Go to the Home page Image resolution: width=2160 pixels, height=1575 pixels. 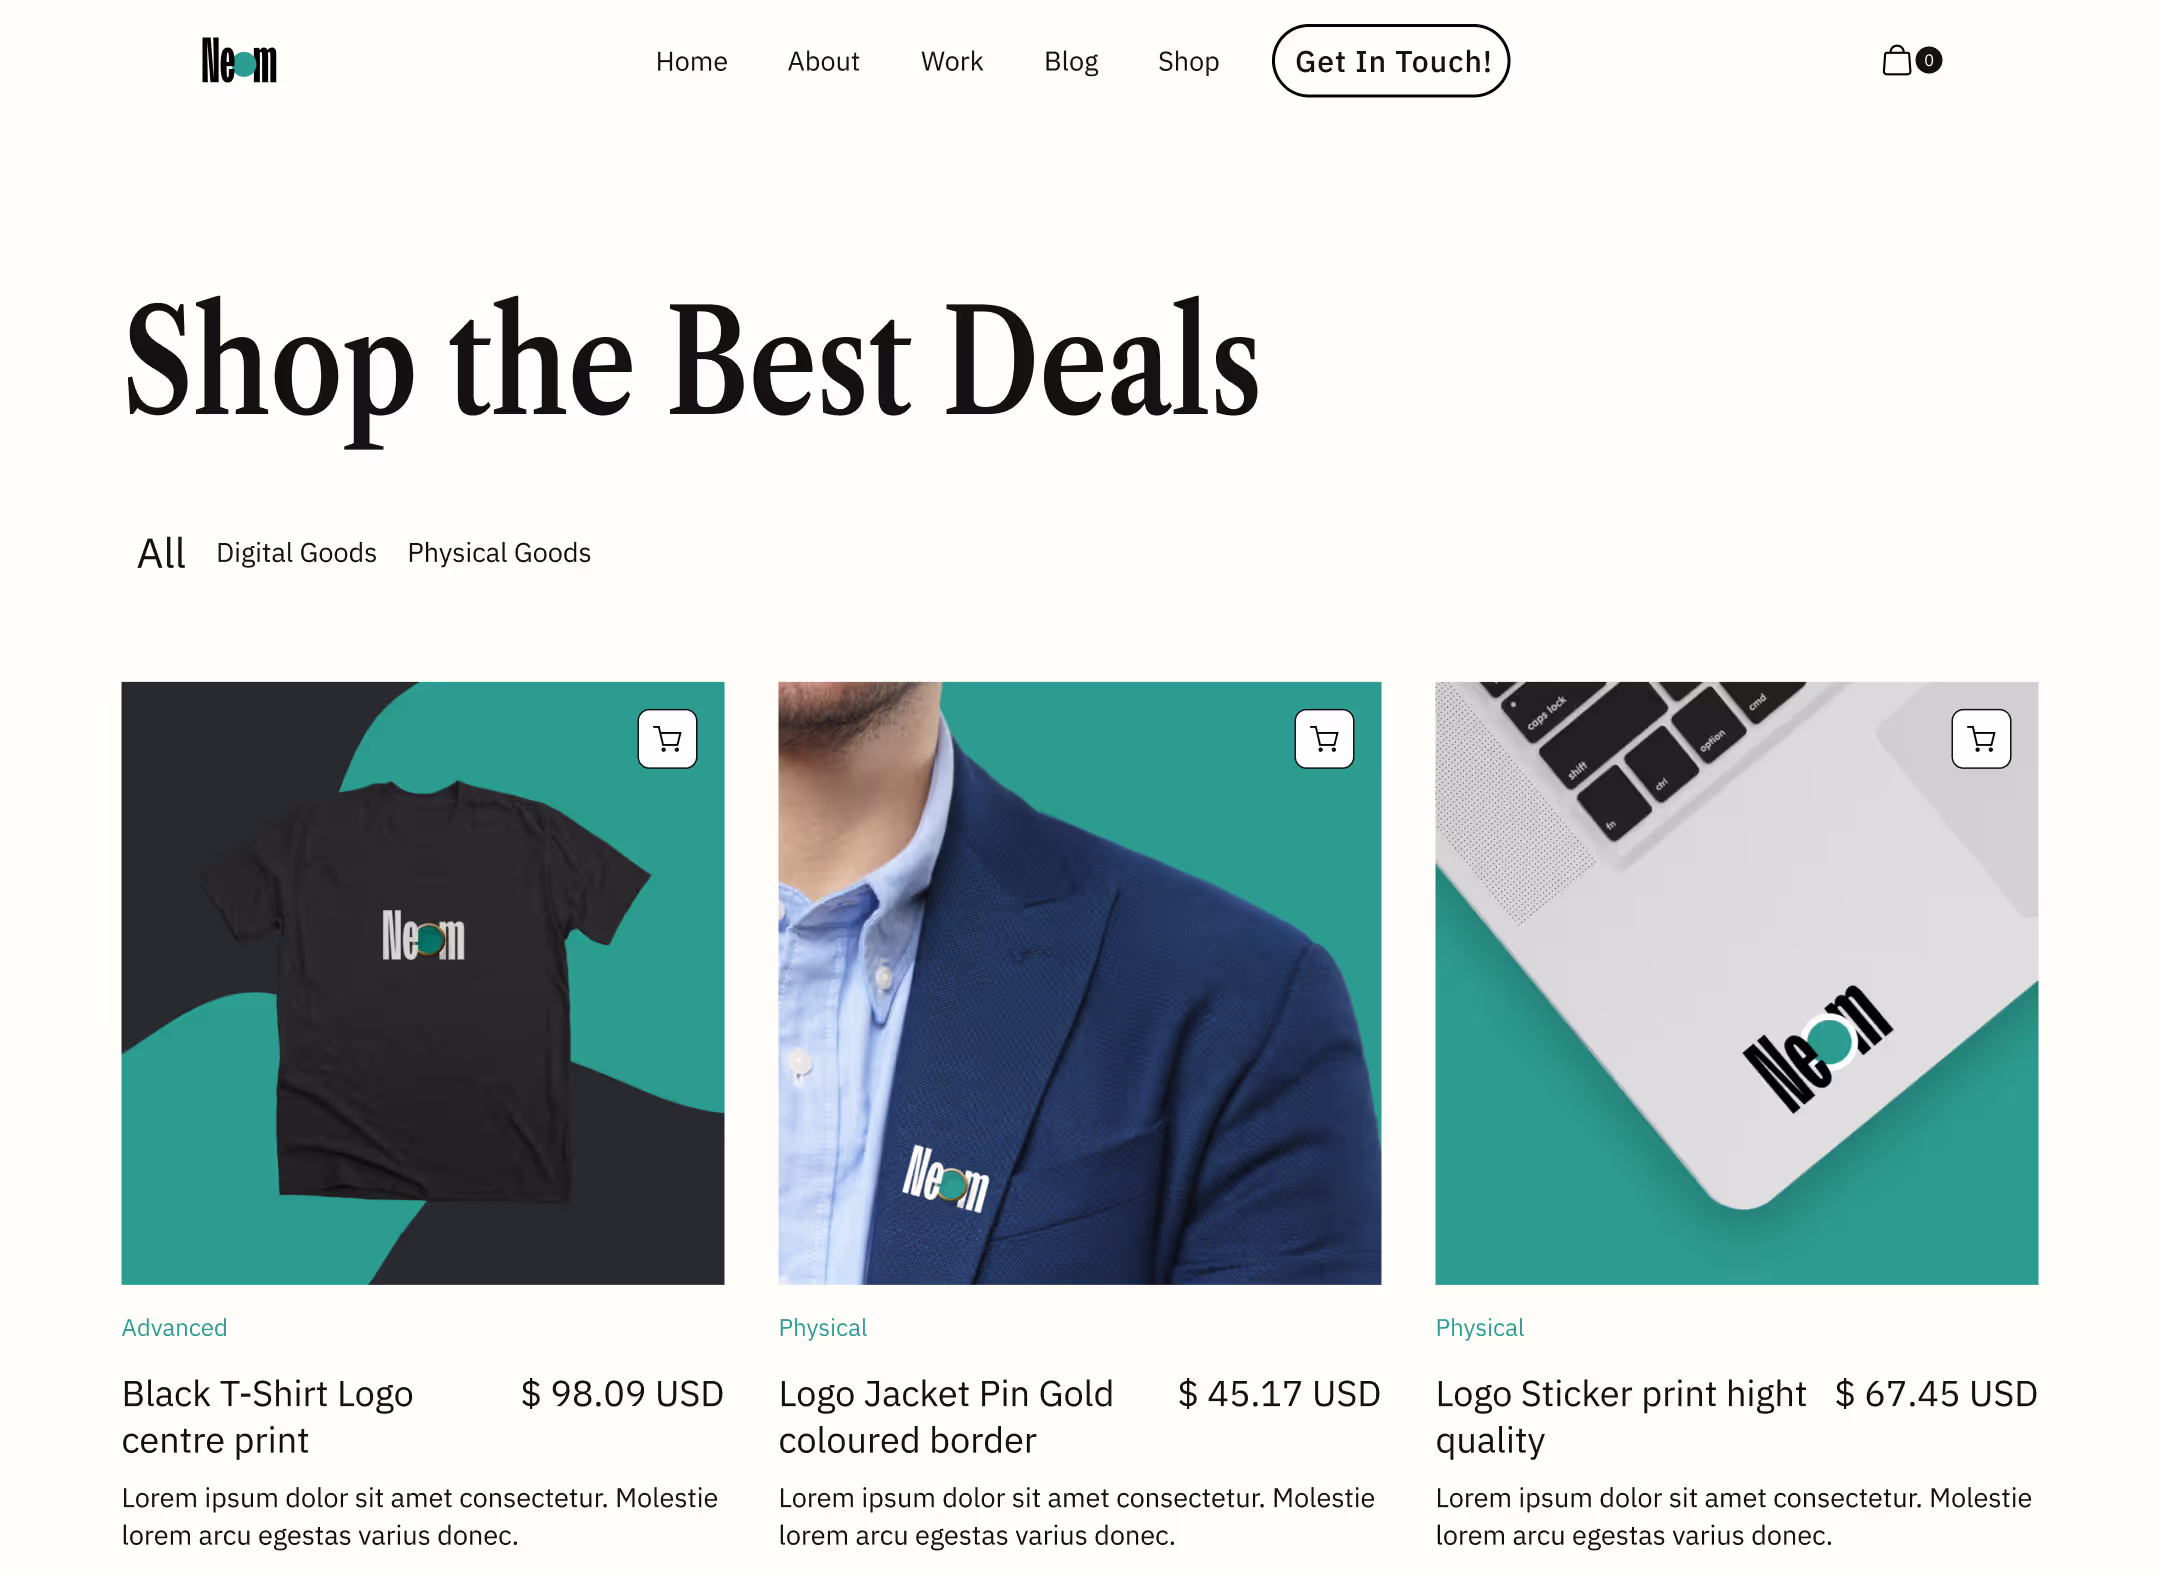[x=691, y=61]
